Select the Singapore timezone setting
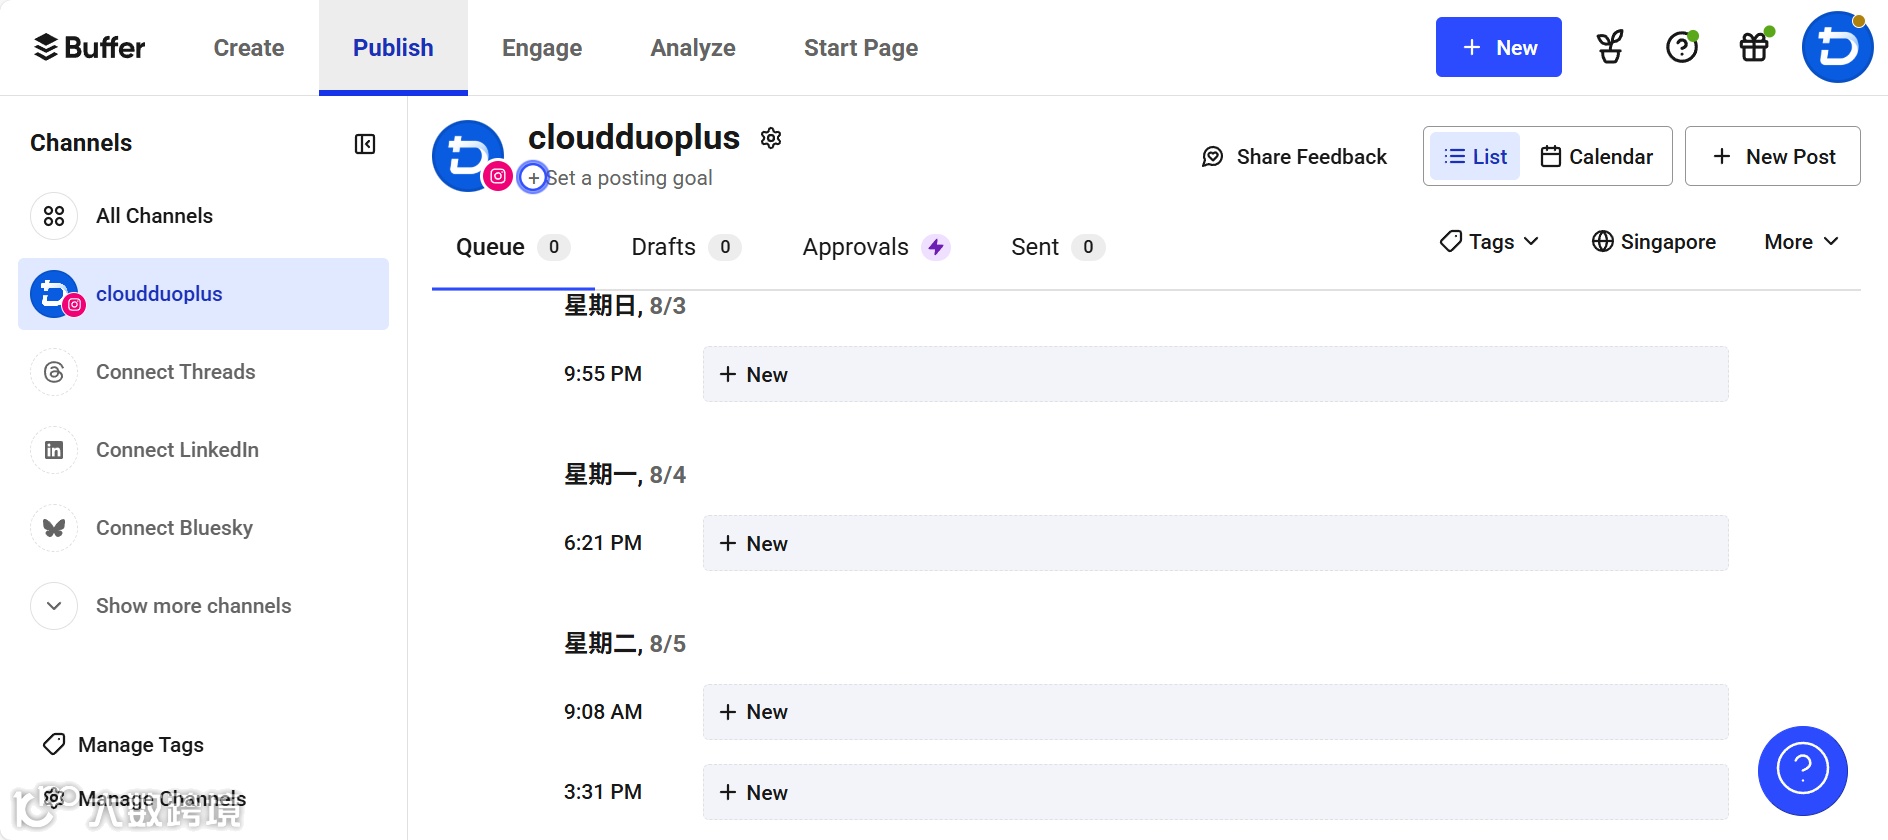The image size is (1888, 840). point(1654,242)
